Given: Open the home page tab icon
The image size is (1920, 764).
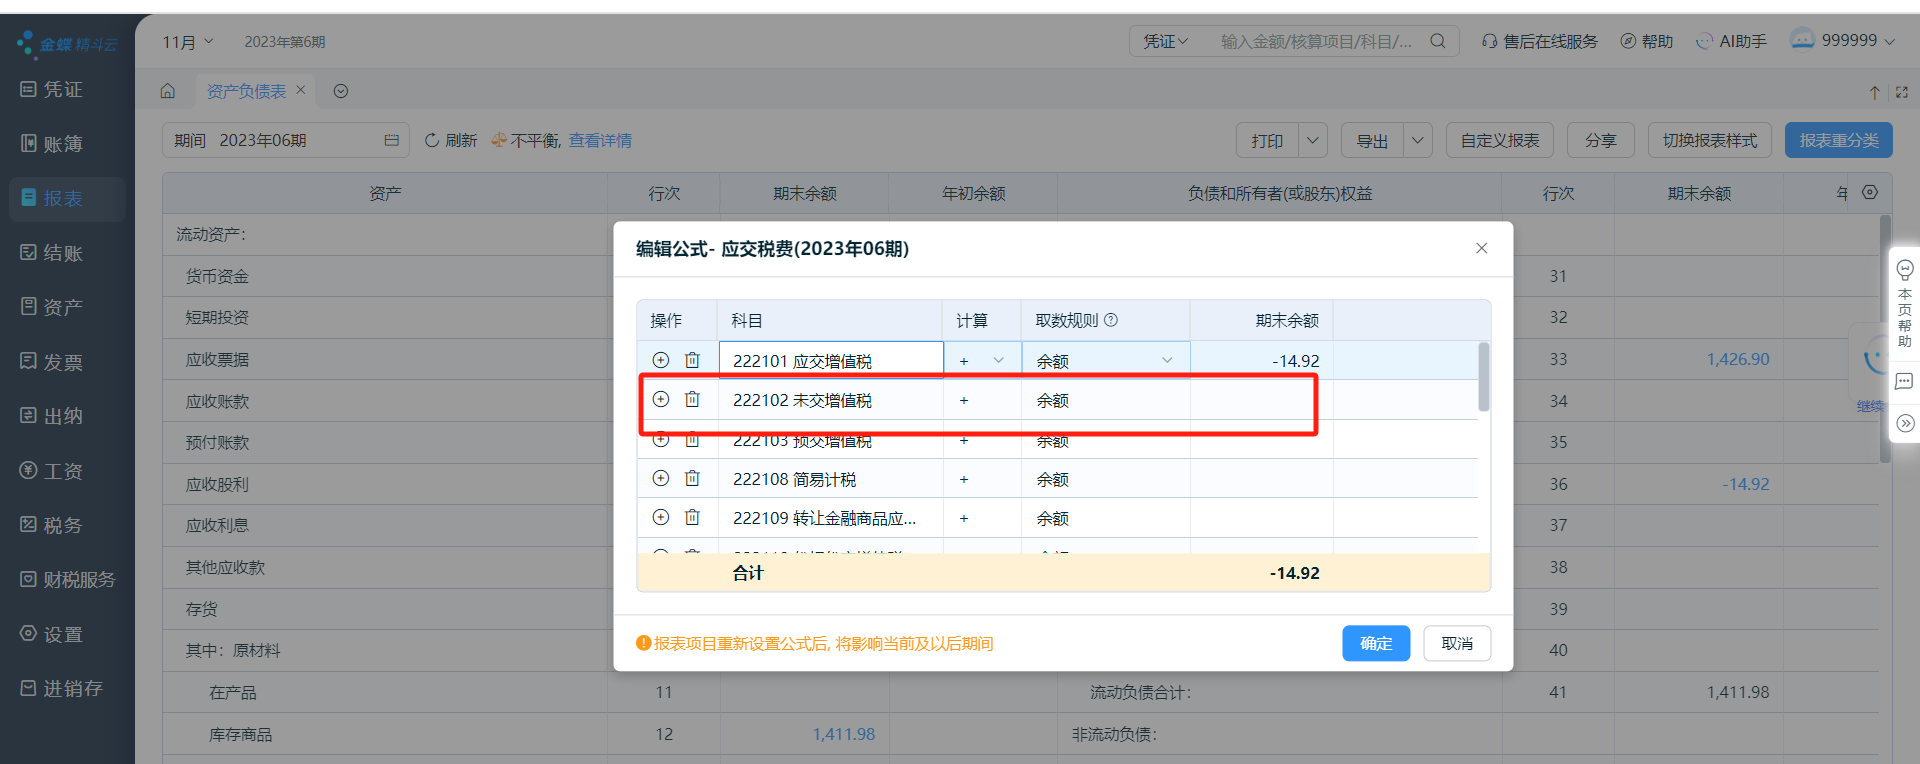Looking at the screenshot, I should [168, 91].
